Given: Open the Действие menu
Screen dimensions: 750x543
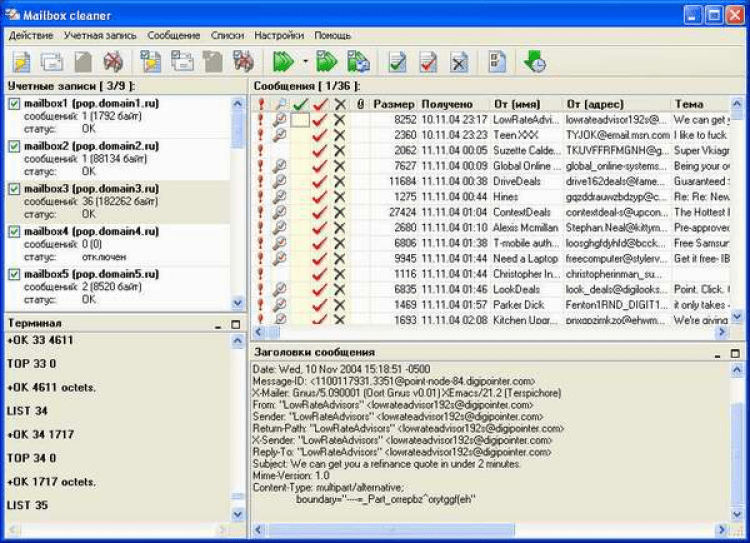Looking at the screenshot, I should pyautogui.click(x=31, y=35).
